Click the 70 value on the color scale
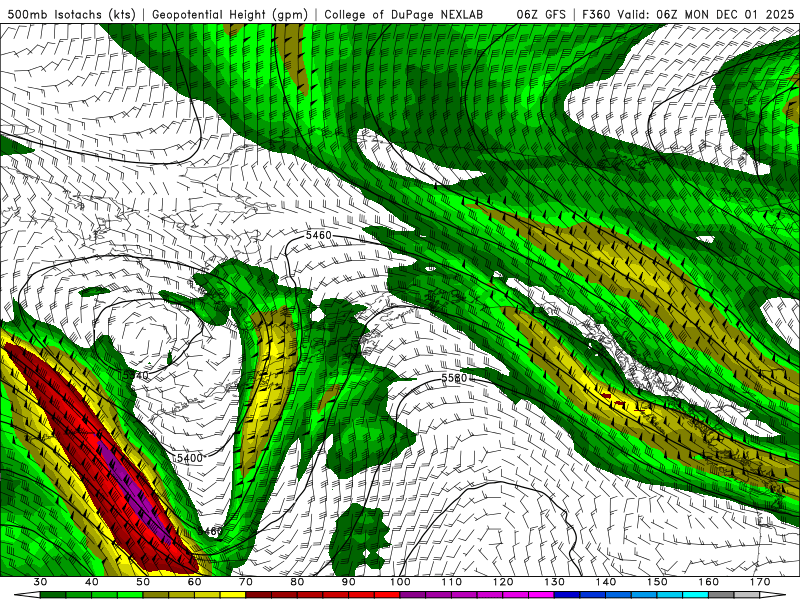This screenshot has height=600, width=800. [x=246, y=582]
